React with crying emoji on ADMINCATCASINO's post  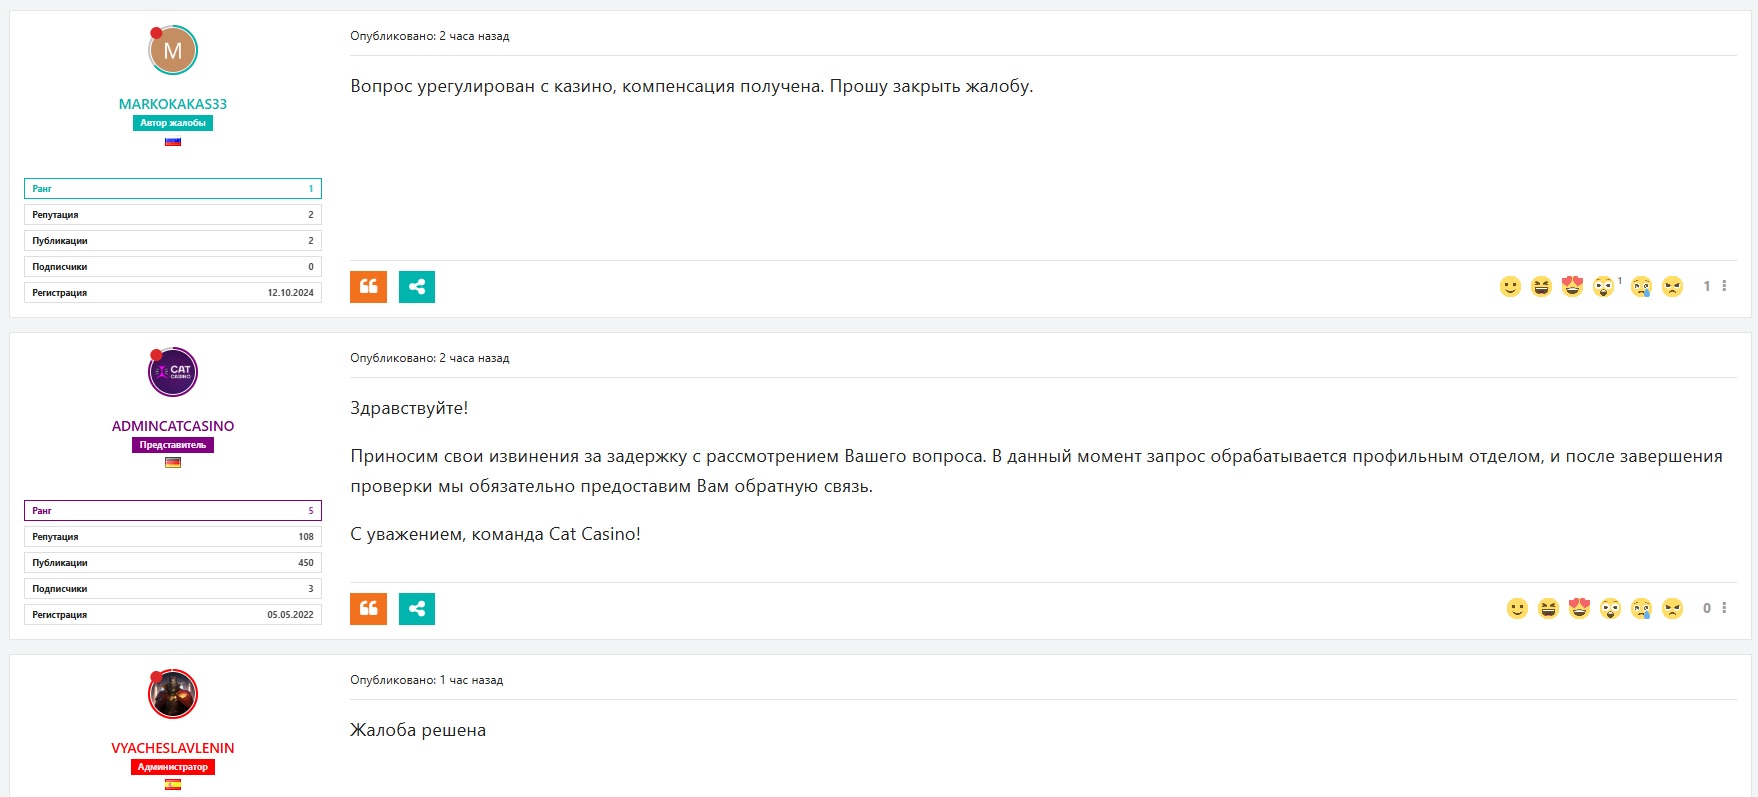(x=1641, y=609)
